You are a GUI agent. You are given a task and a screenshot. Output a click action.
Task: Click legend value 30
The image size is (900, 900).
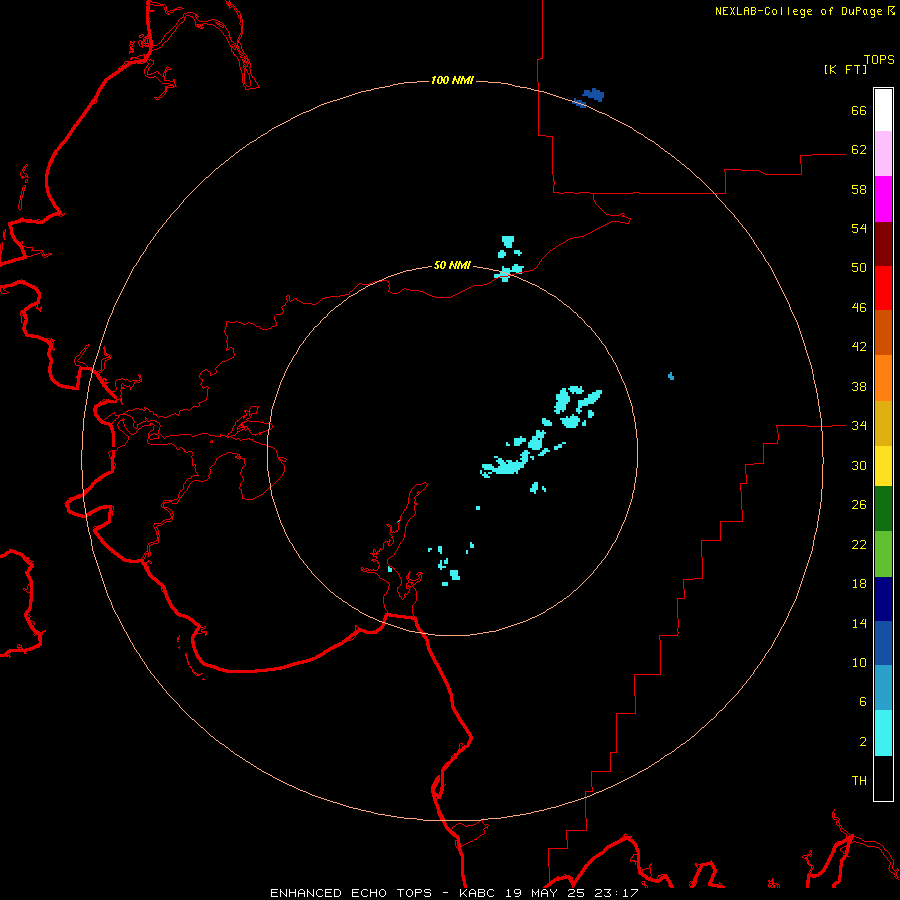(859, 465)
